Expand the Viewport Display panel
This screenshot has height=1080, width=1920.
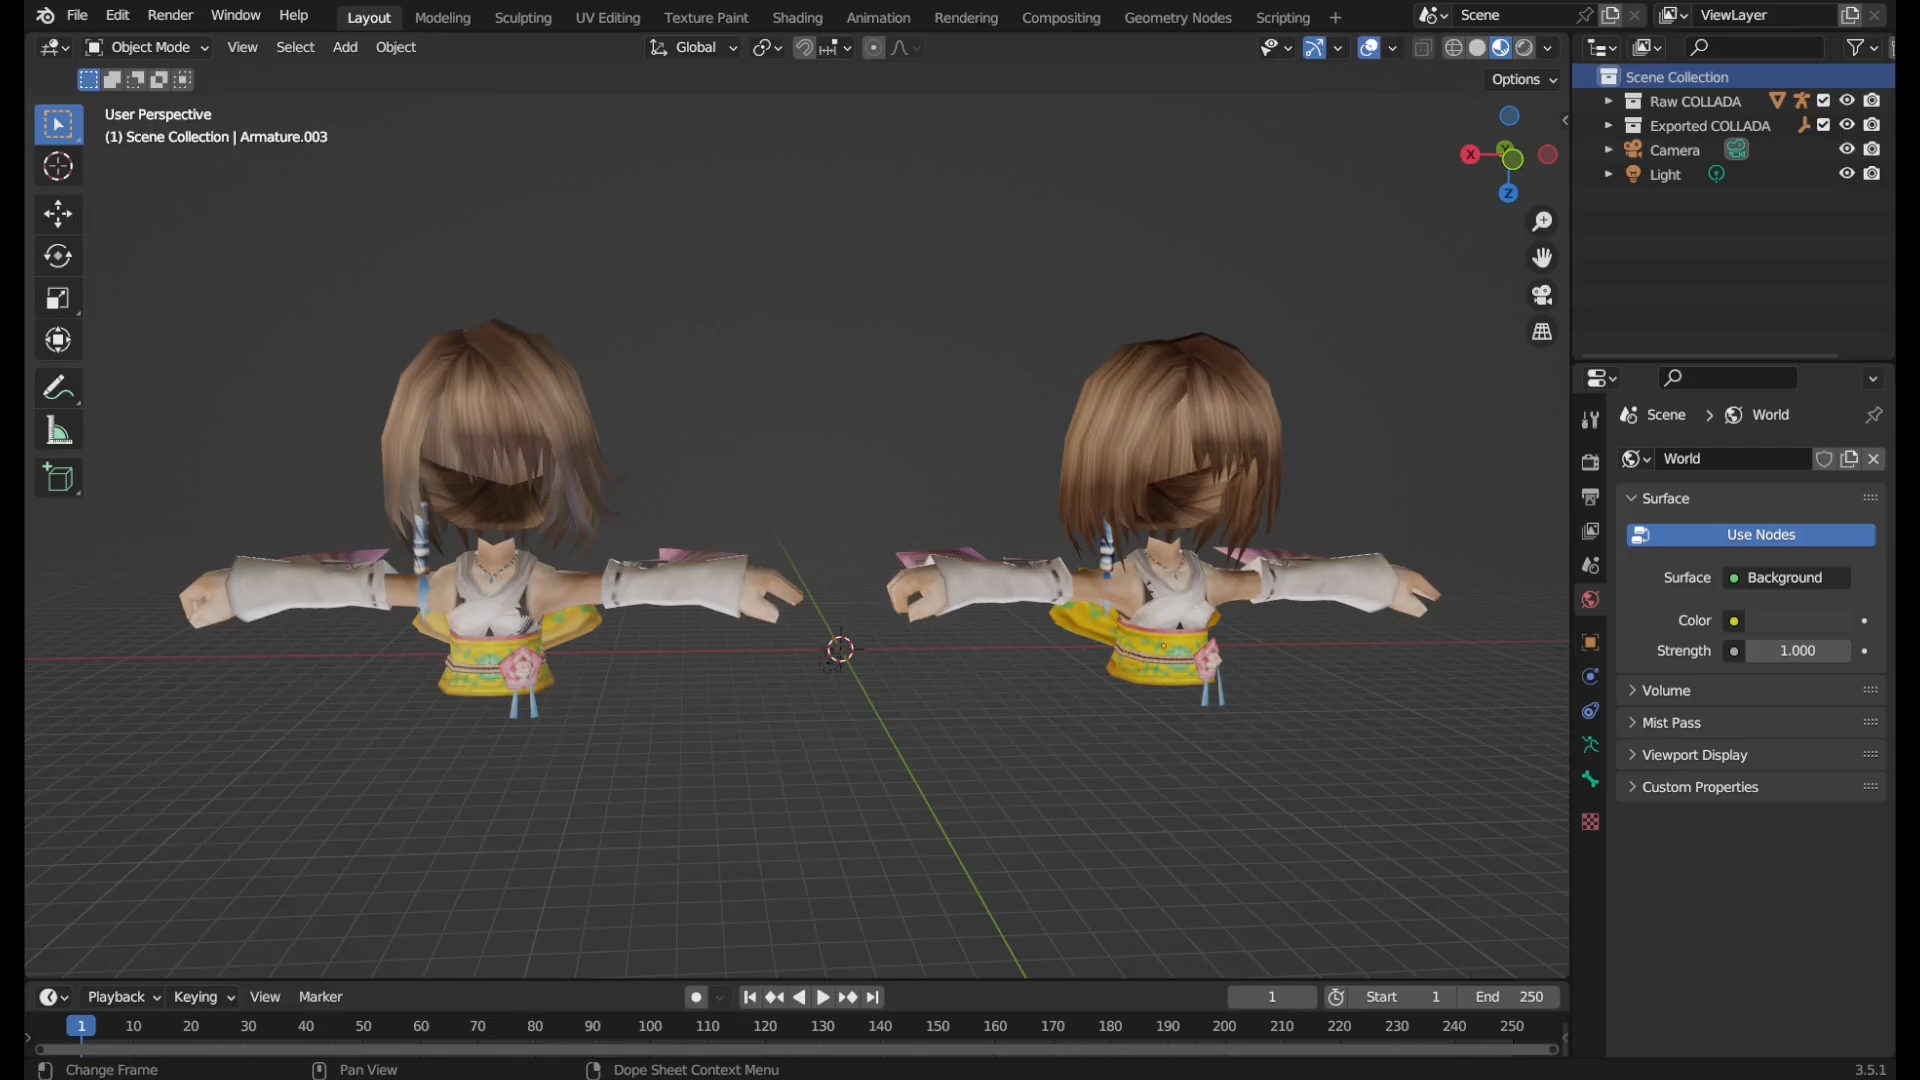pos(1694,755)
